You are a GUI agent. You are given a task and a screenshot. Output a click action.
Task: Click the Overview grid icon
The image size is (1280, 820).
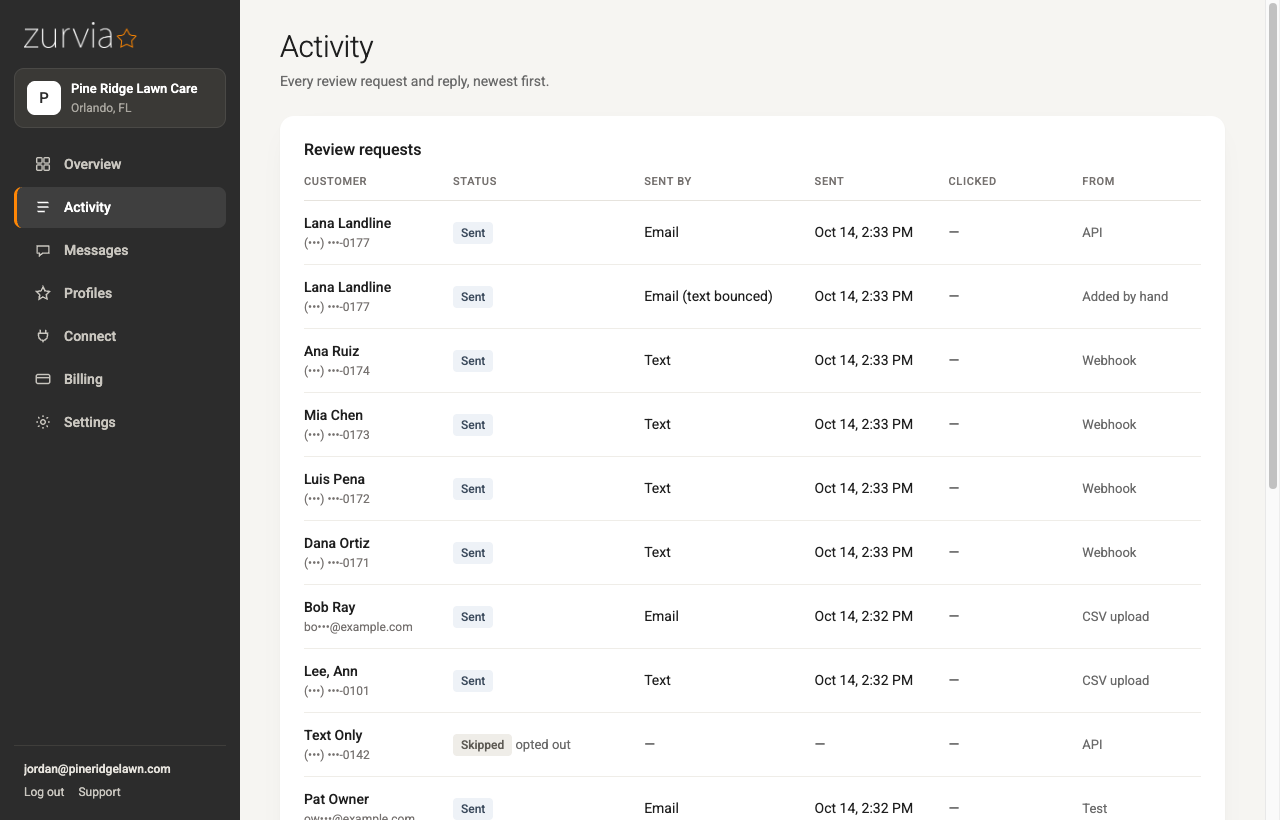43,164
